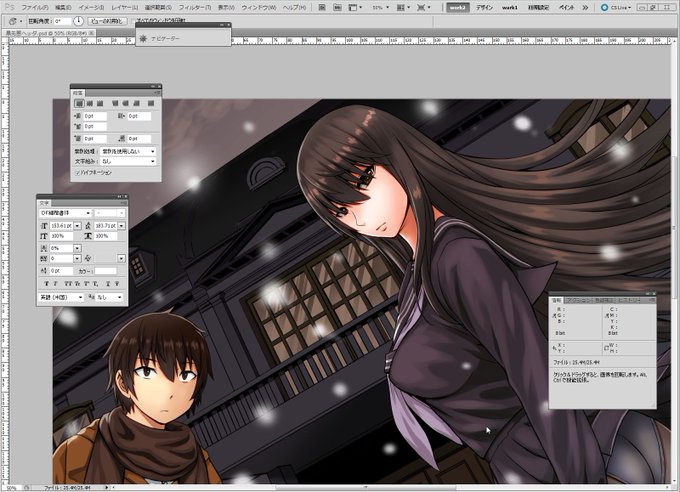Select justify last right in Paragraph panel

136,103
